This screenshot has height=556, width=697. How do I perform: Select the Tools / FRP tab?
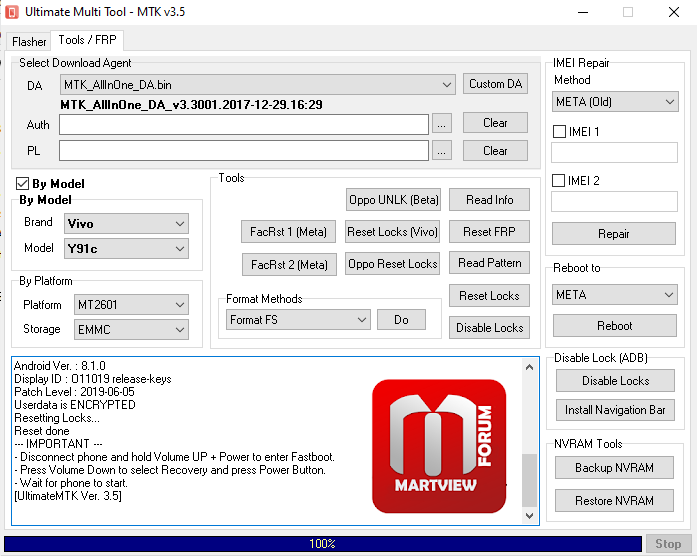(87, 40)
